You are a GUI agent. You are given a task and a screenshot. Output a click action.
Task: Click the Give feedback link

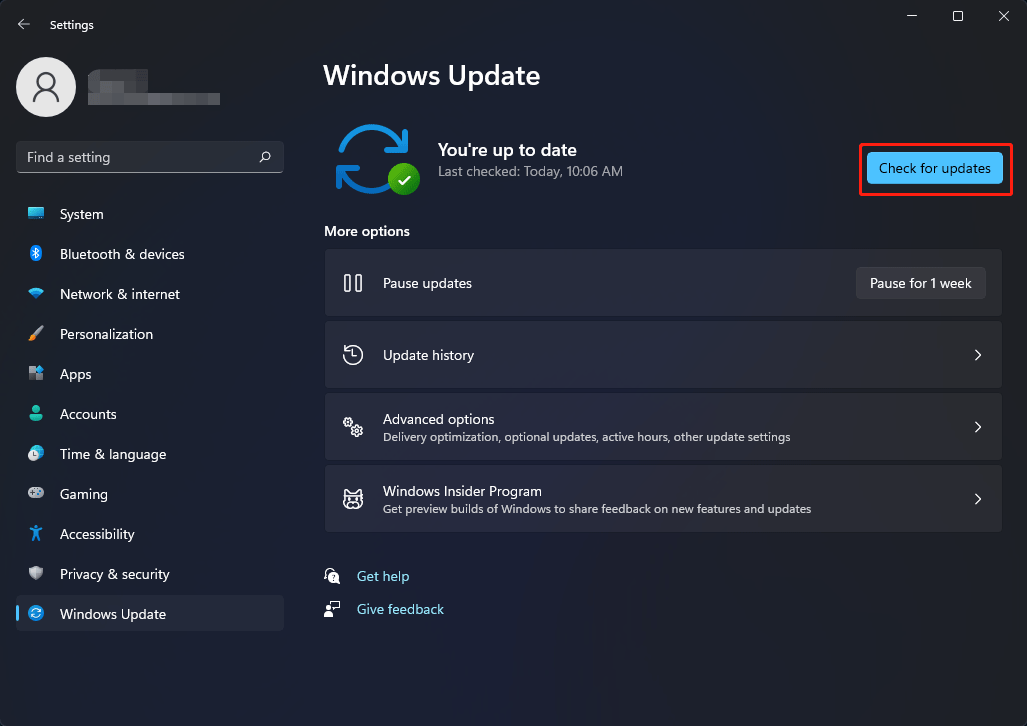coord(400,609)
